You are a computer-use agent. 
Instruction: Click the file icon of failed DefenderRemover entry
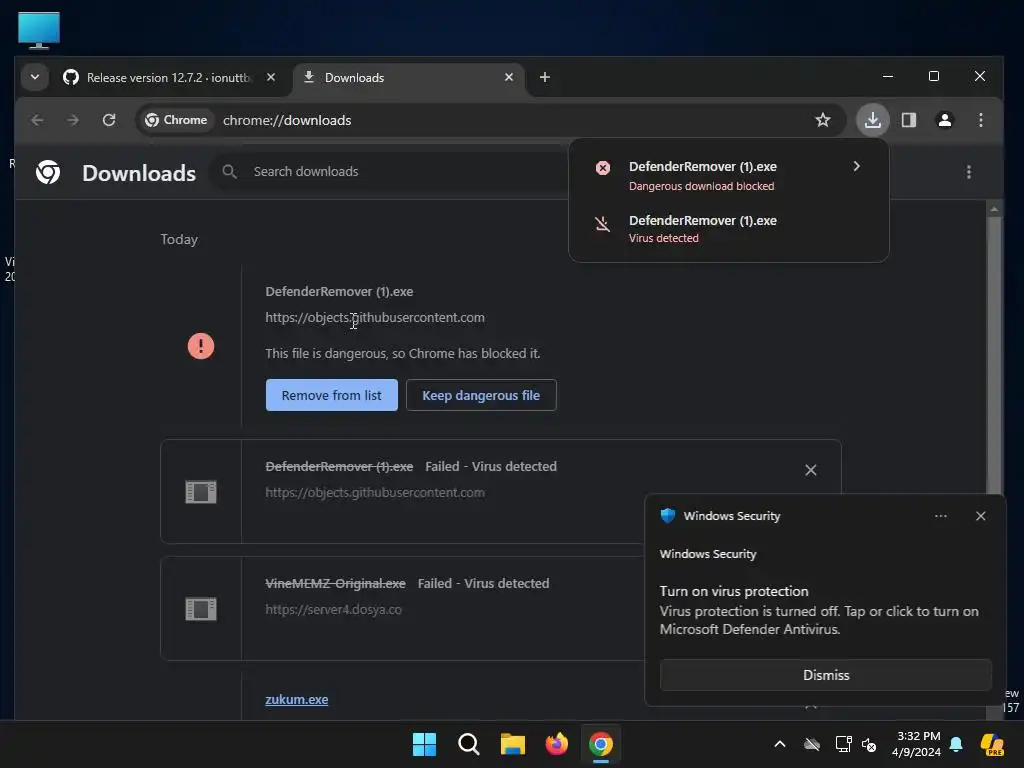(x=200, y=492)
